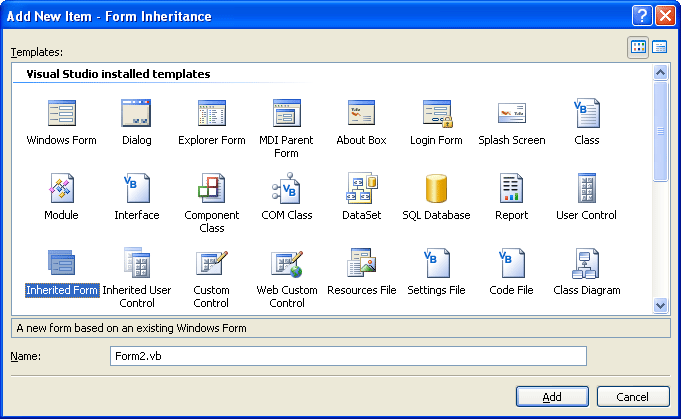Switch templates to large icons view

coord(638,47)
